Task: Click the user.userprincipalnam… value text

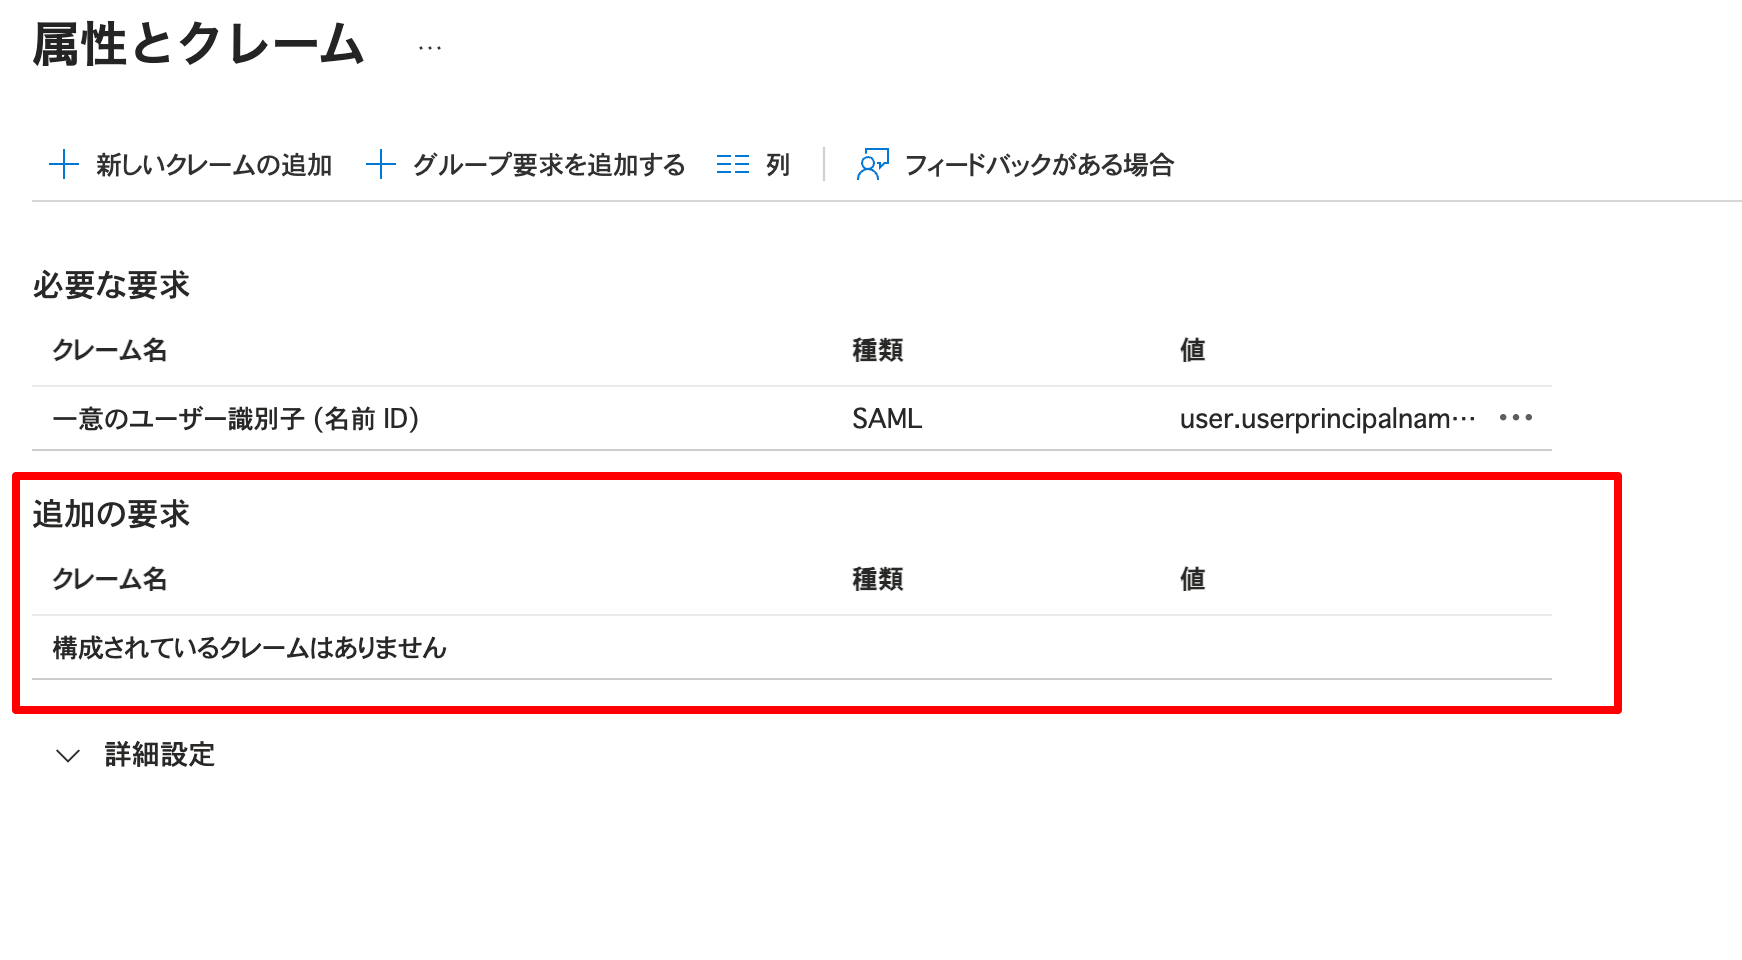Action: pos(1327,418)
